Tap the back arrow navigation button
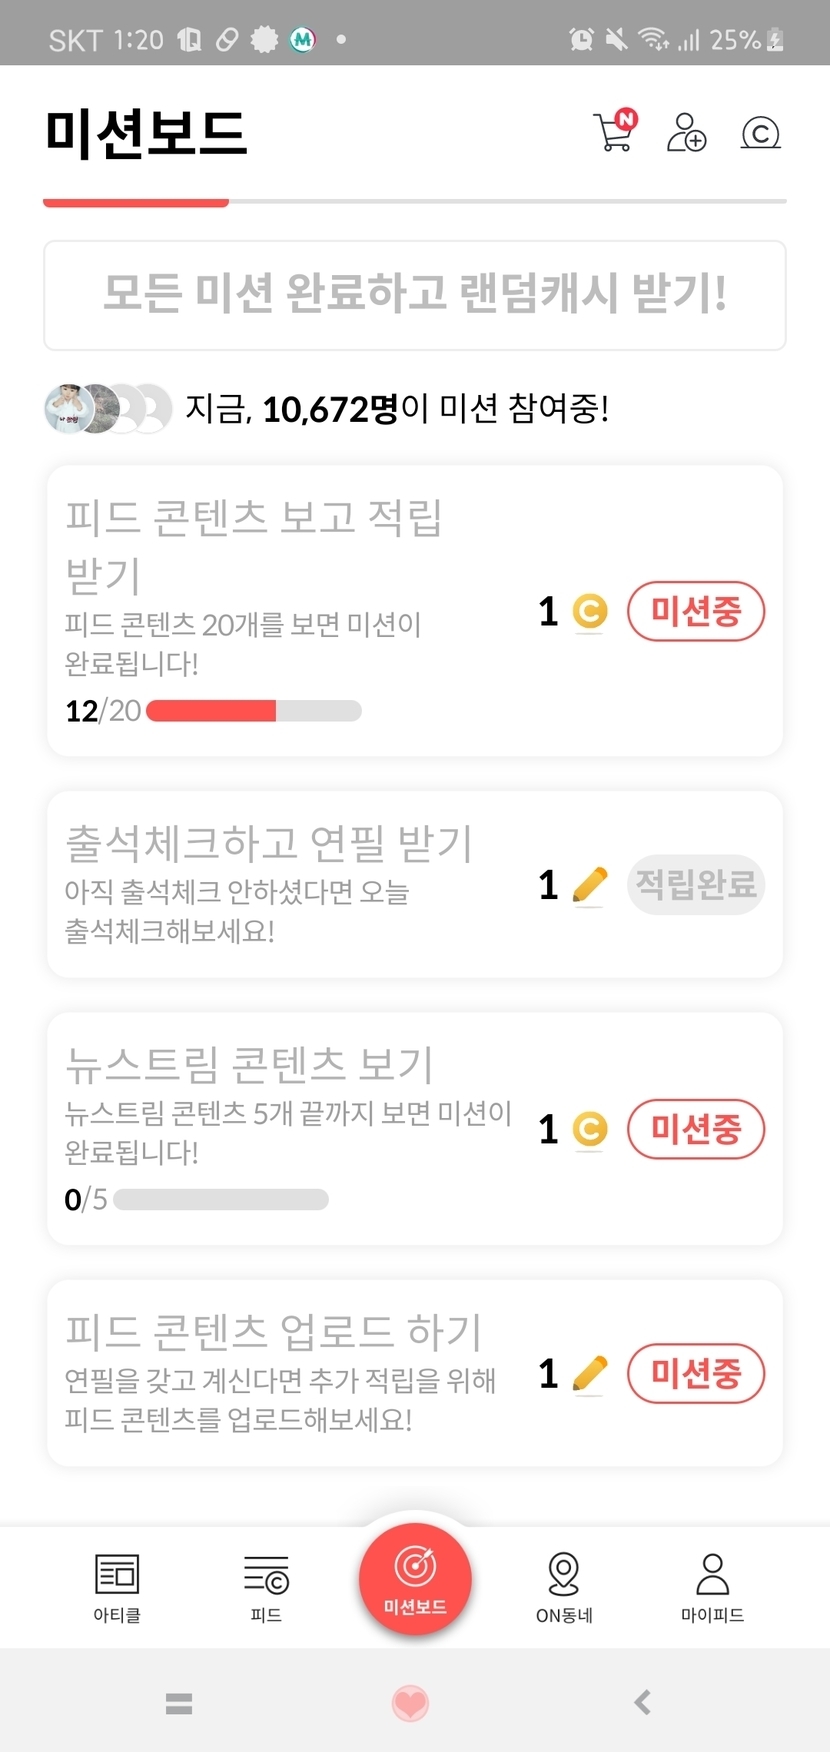 [643, 1702]
